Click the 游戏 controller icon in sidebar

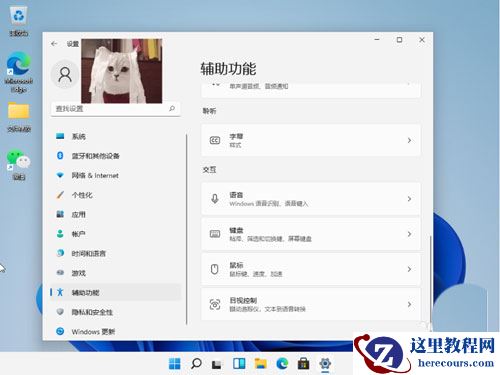tap(60, 273)
